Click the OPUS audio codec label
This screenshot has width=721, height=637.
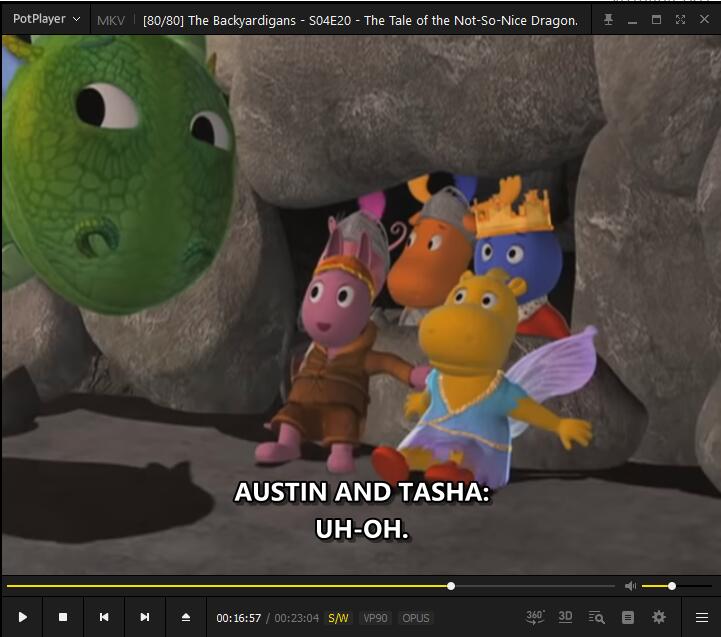coord(416,618)
